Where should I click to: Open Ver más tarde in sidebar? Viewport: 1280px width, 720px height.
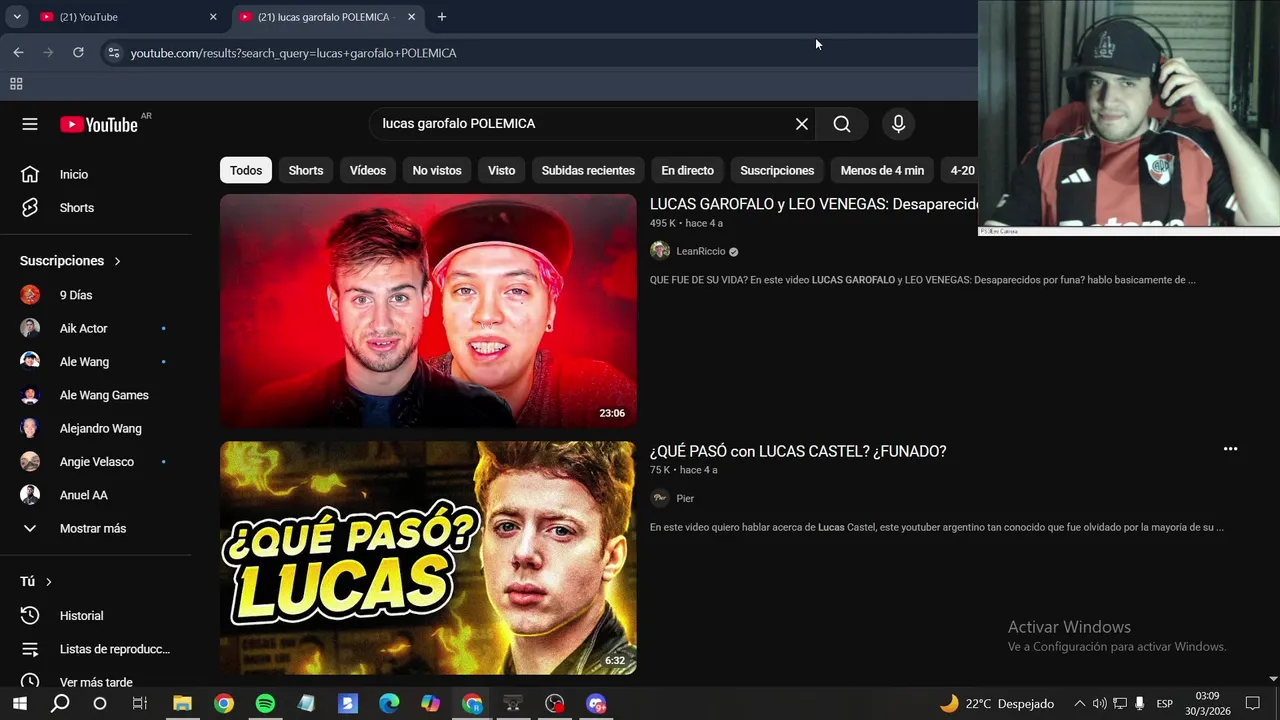(x=96, y=681)
